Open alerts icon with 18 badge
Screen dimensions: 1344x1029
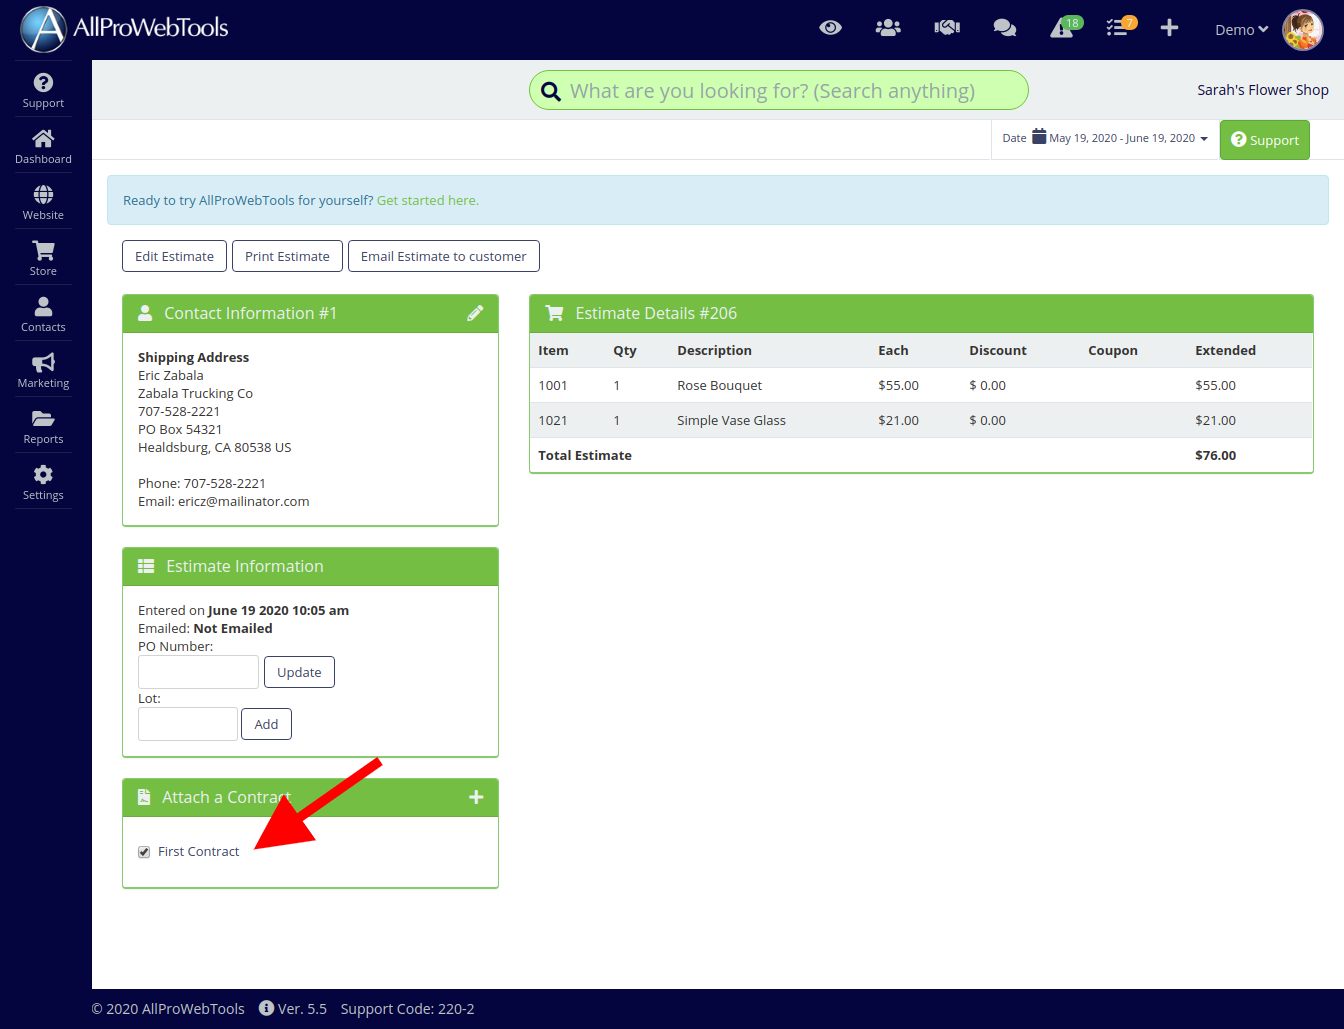pos(1065,27)
